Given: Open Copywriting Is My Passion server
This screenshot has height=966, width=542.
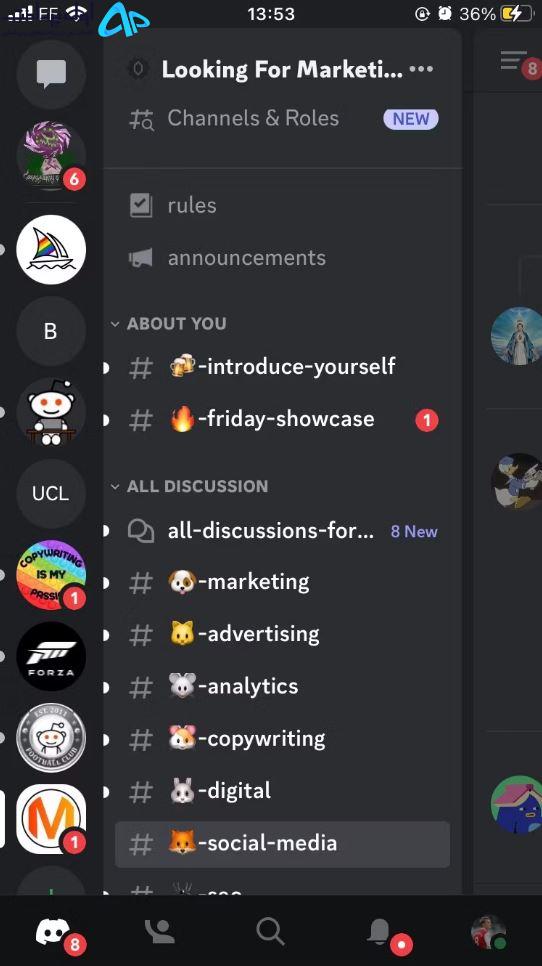Looking at the screenshot, I should tap(51, 575).
